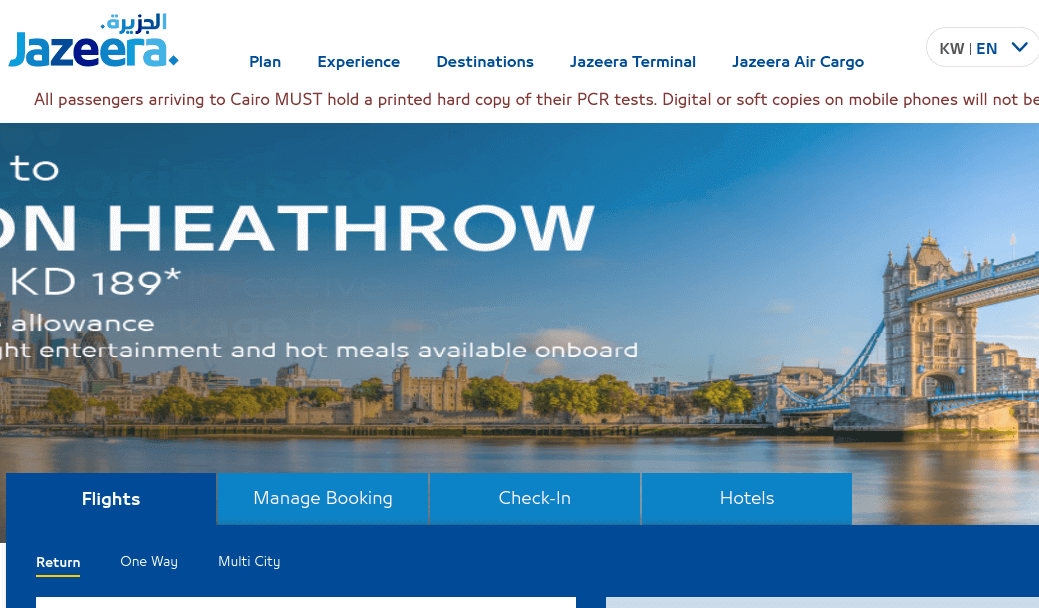This screenshot has width=1039, height=608.
Task: Expand the language selector chevron arrow
Action: (x=1019, y=47)
